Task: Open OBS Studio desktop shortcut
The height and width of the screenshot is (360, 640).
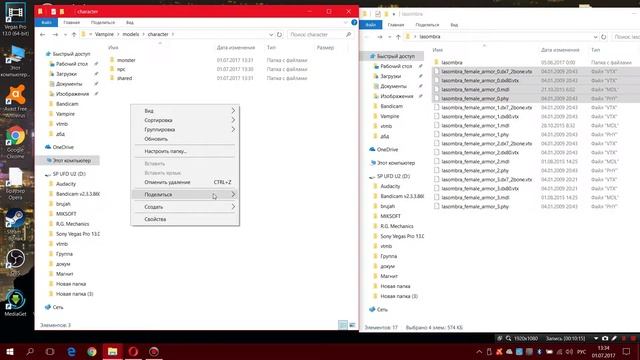Action: pyautogui.click(x=15, y=262)
